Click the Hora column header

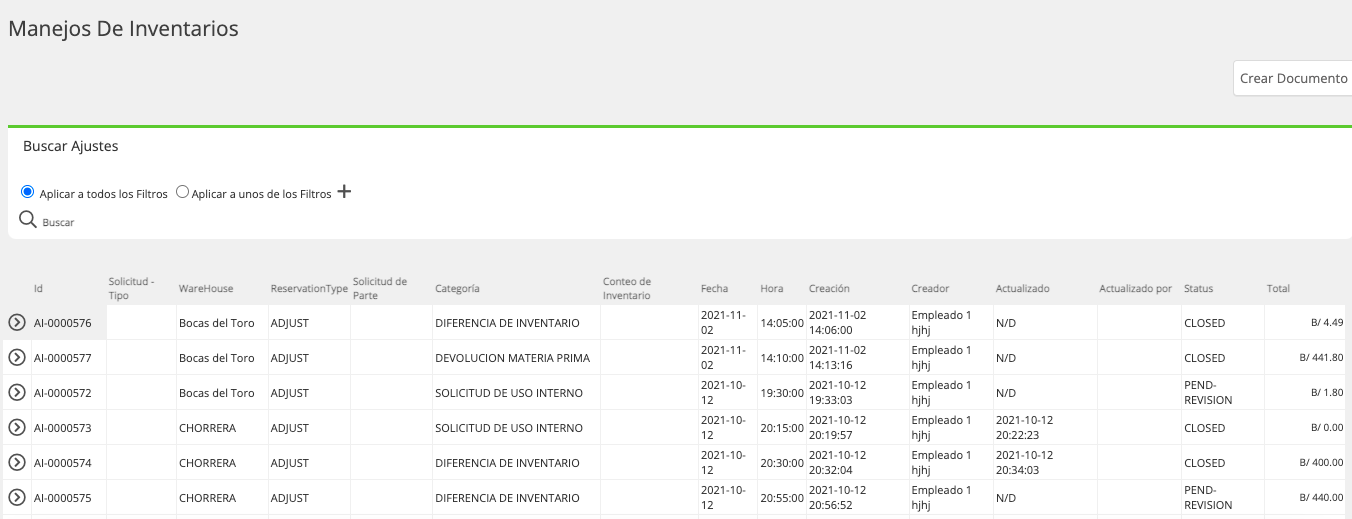(x=771, y=288)
